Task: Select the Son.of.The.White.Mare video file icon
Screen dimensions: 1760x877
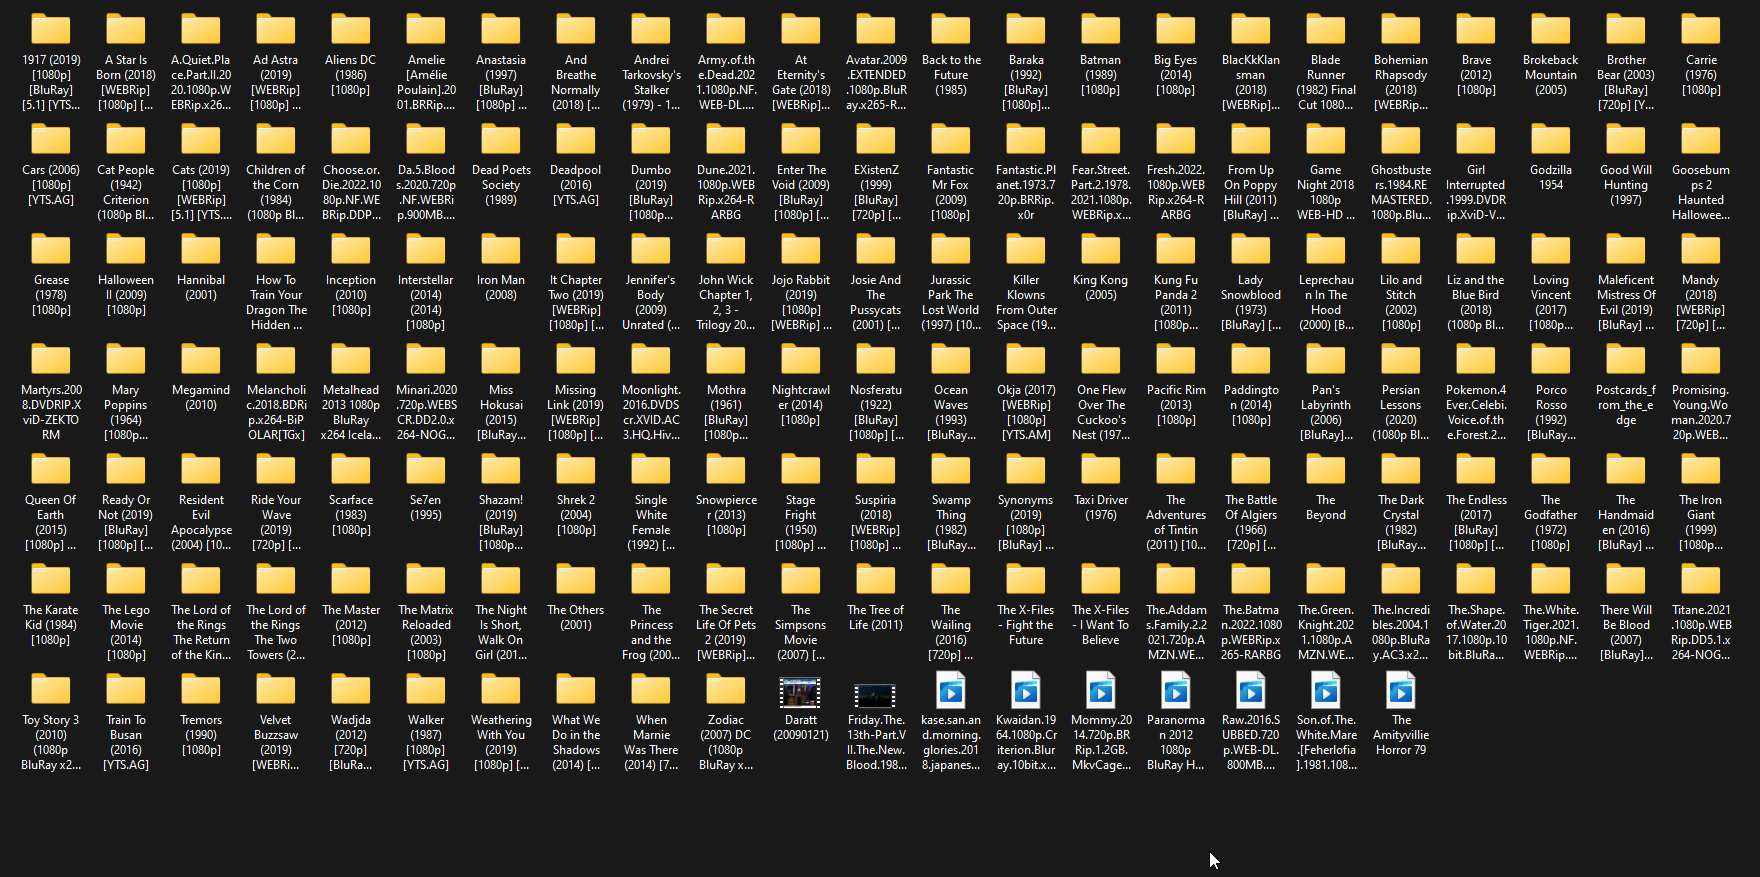Action: [1326, 690]
